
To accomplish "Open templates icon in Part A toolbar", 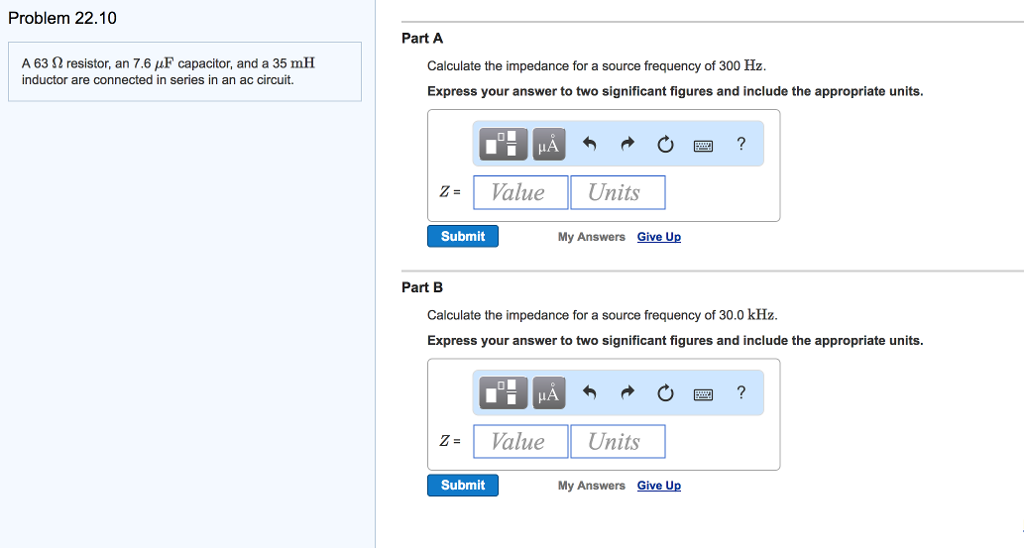I will (504, 145).
